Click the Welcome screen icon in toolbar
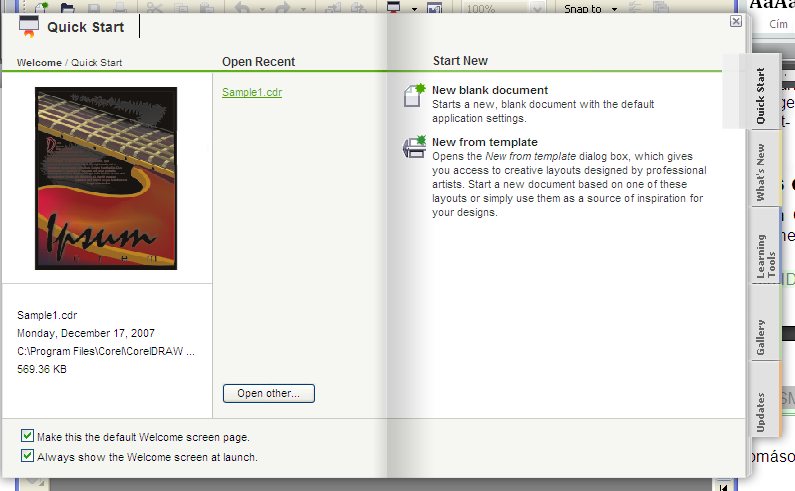Image resolution: width=795 pixels, height=491 pixels. 435,8
